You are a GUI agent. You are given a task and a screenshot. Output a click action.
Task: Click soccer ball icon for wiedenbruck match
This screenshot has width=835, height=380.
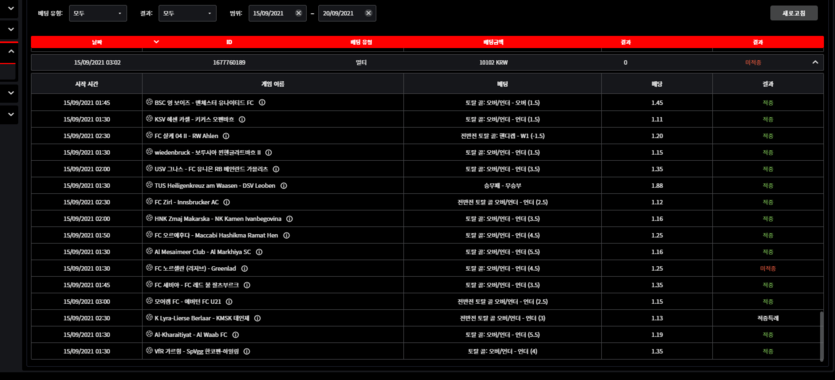(x=150, y=153)
